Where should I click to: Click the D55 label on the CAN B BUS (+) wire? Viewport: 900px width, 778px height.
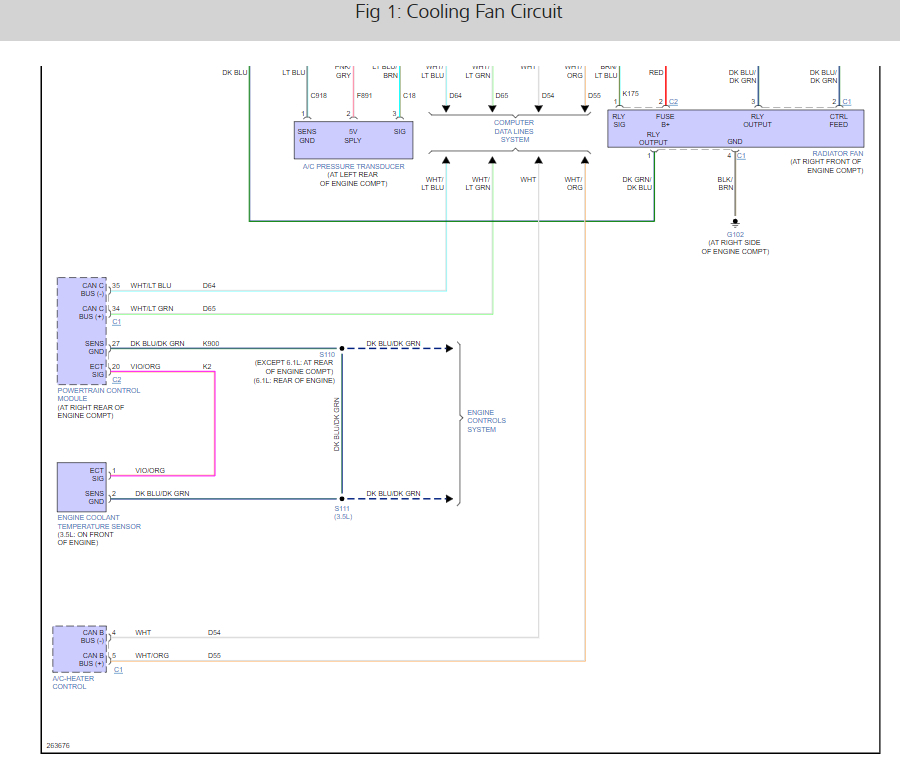coord(214,656)
